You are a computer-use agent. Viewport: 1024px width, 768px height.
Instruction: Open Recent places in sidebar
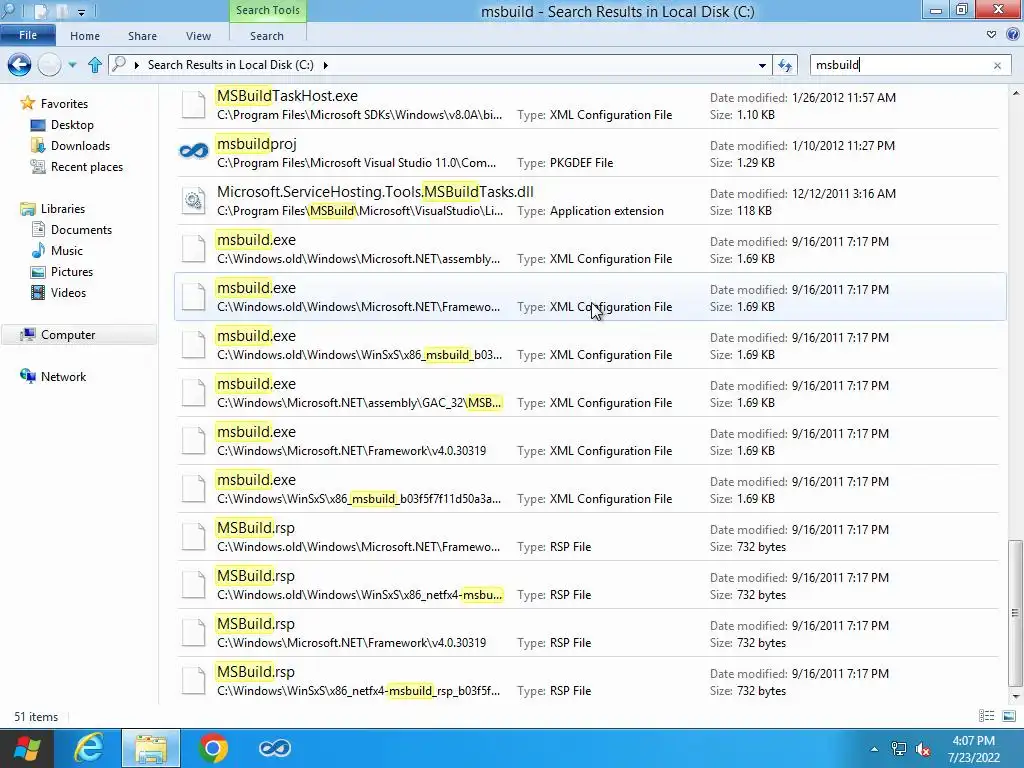coord(86,167)
